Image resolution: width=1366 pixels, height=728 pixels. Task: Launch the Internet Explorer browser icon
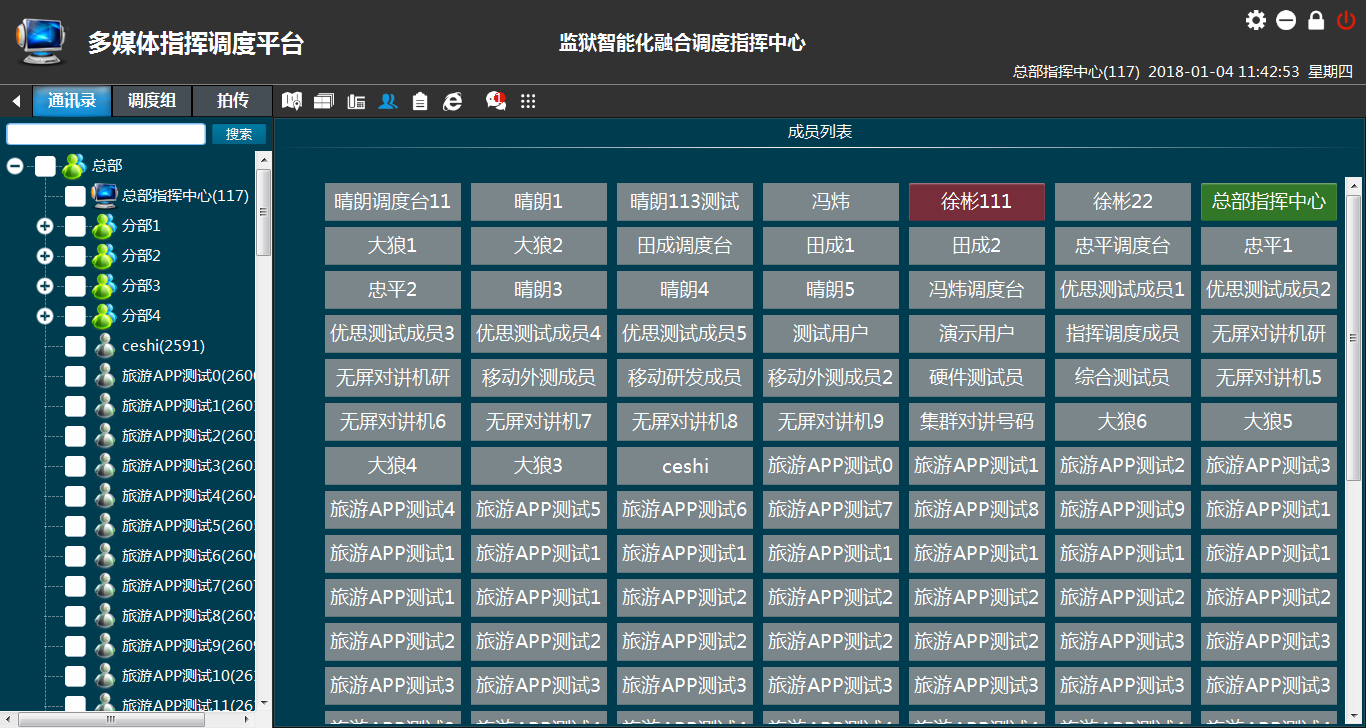453,101
